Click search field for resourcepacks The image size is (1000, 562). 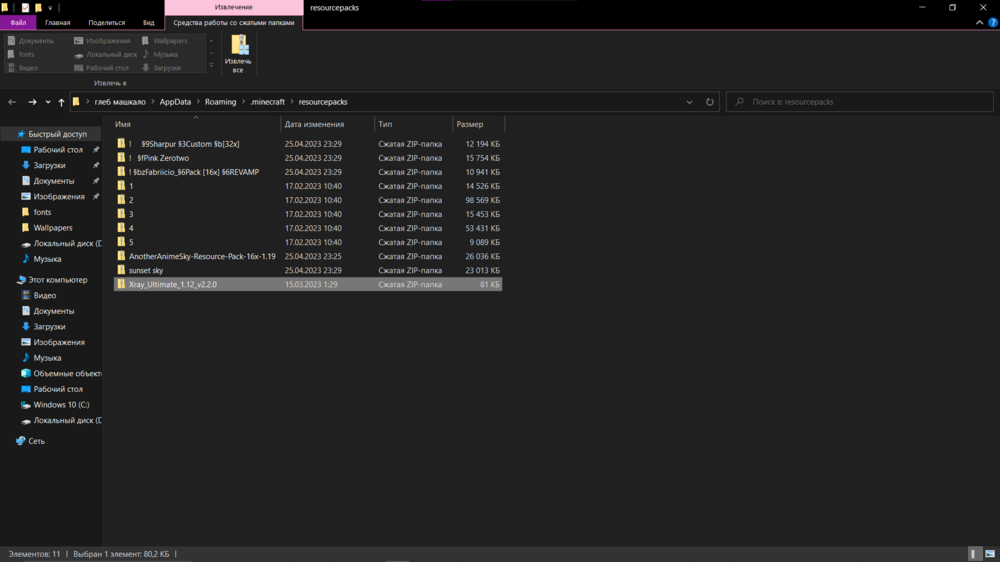(x=860, y=102)
